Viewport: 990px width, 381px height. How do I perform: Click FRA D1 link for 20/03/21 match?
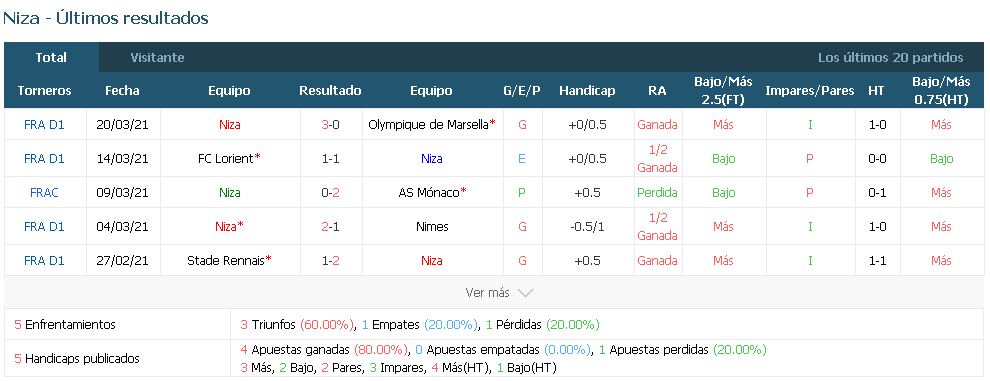[44, 124]
